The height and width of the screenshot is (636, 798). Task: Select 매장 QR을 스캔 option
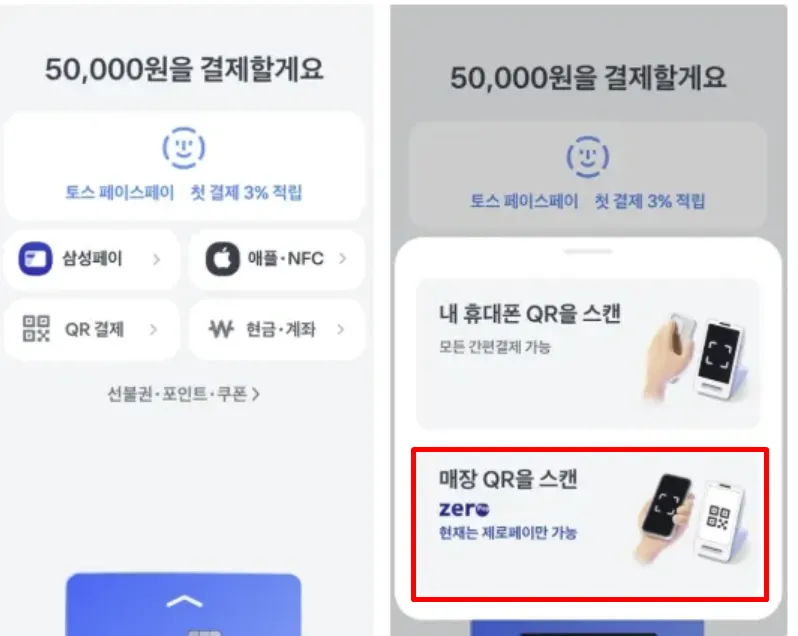point(590,525)
